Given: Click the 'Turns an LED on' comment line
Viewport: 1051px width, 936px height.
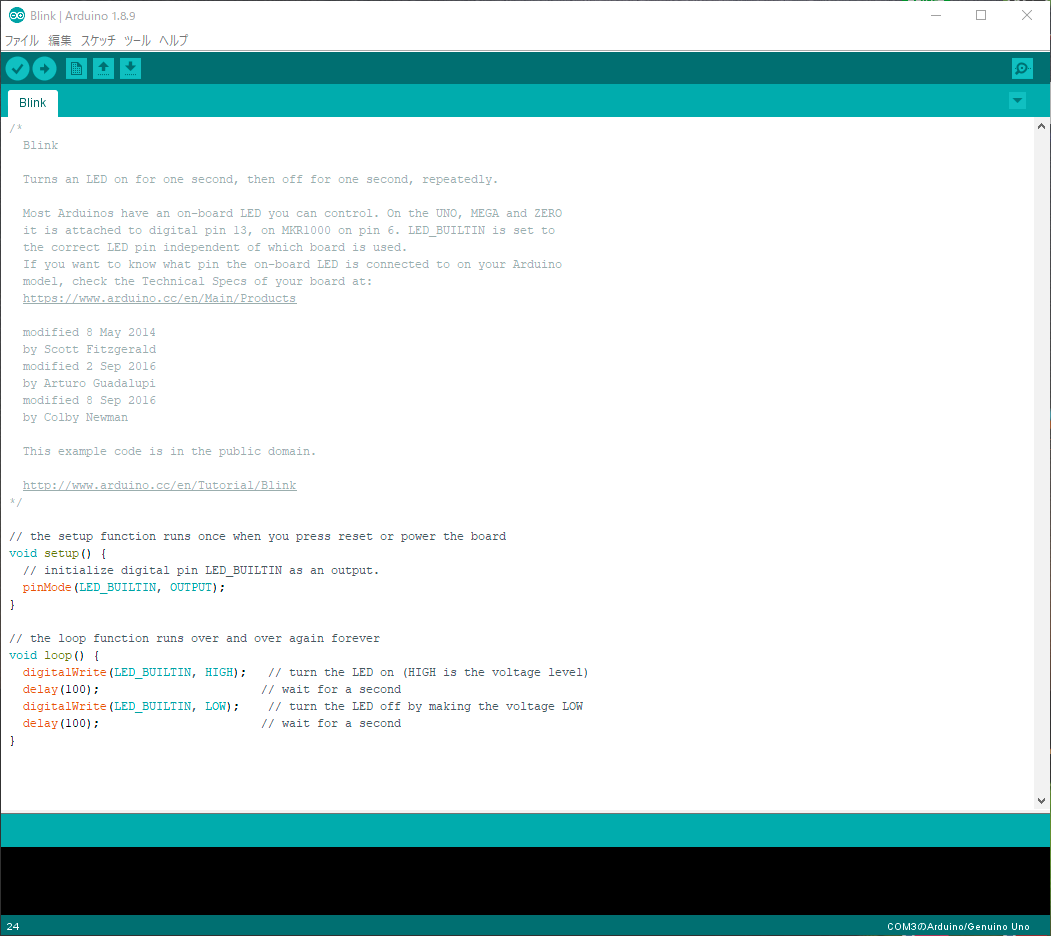Looking at the screenshot, I should point(261,180).
